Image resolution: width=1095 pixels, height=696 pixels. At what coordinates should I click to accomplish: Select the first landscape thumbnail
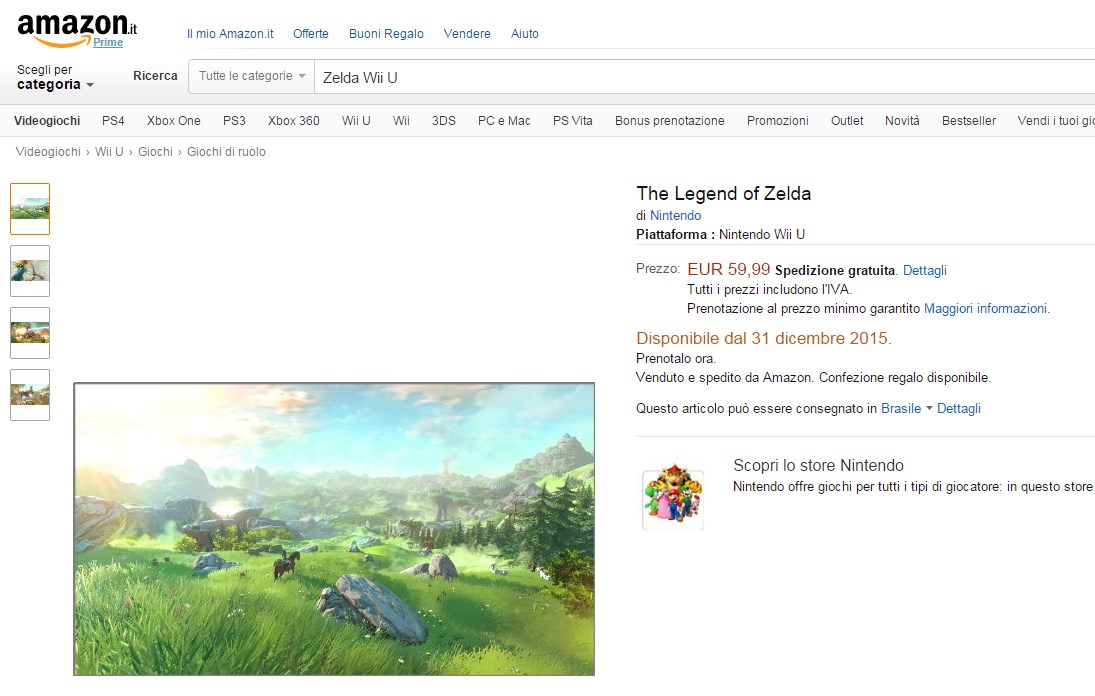pyautogui.click(x=30, y=209)
